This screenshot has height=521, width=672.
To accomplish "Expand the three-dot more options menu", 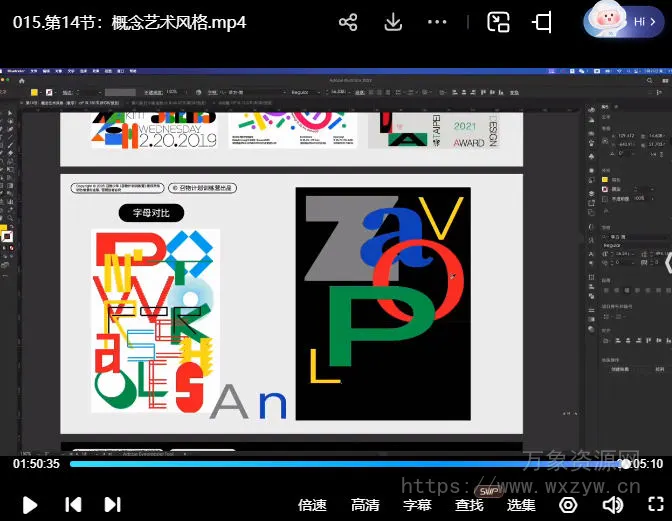I will (x=437, y=22).
